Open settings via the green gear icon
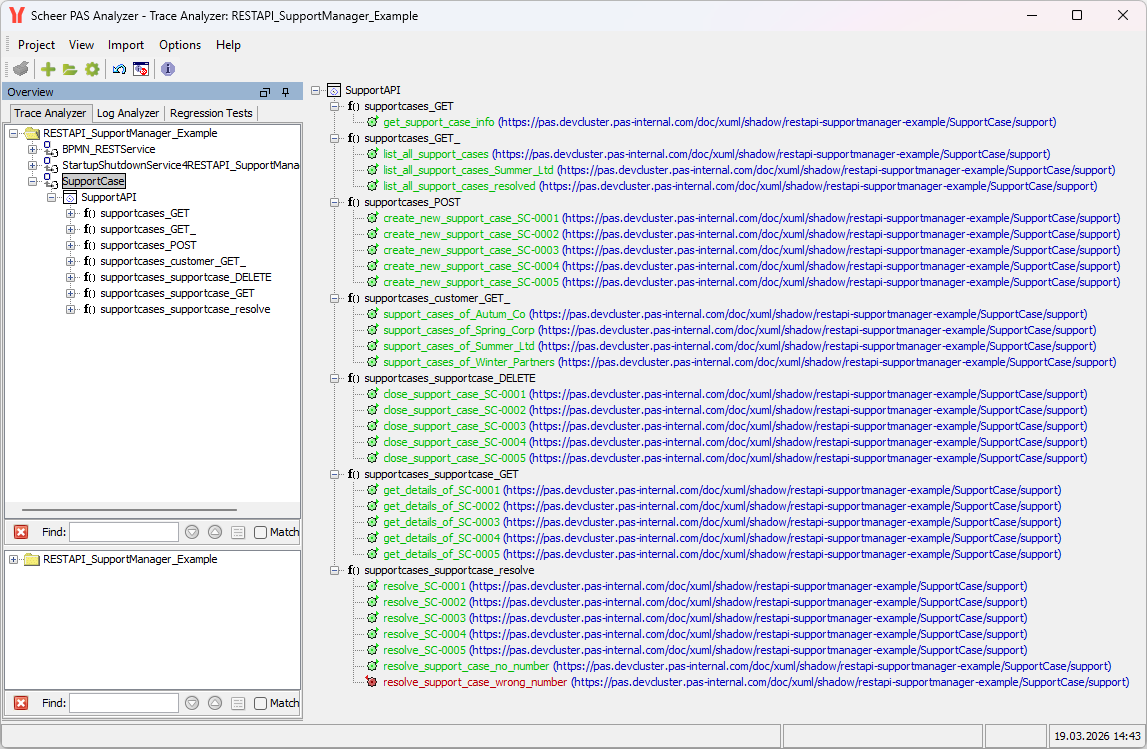1147x749 pixels. pyautogui.click(x=92, y=69)
